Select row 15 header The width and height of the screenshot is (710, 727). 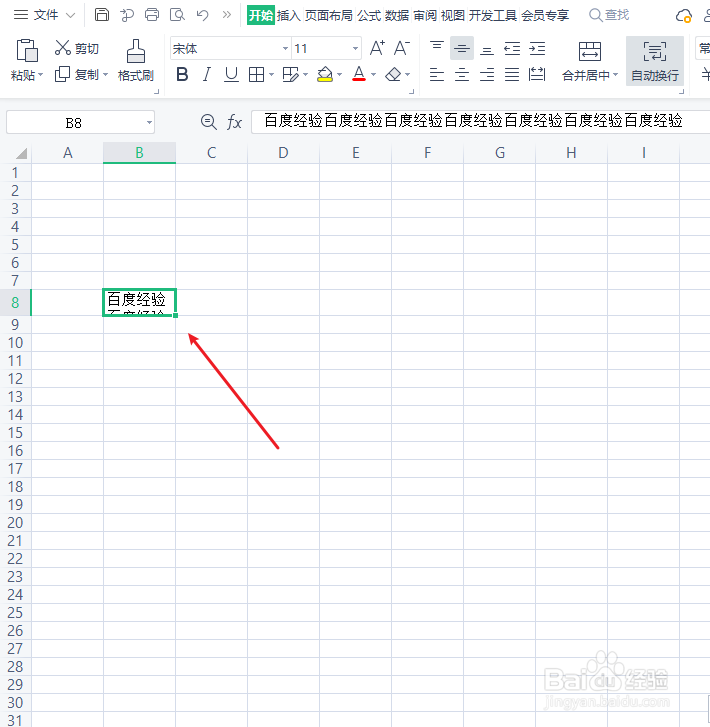(15, 433)
